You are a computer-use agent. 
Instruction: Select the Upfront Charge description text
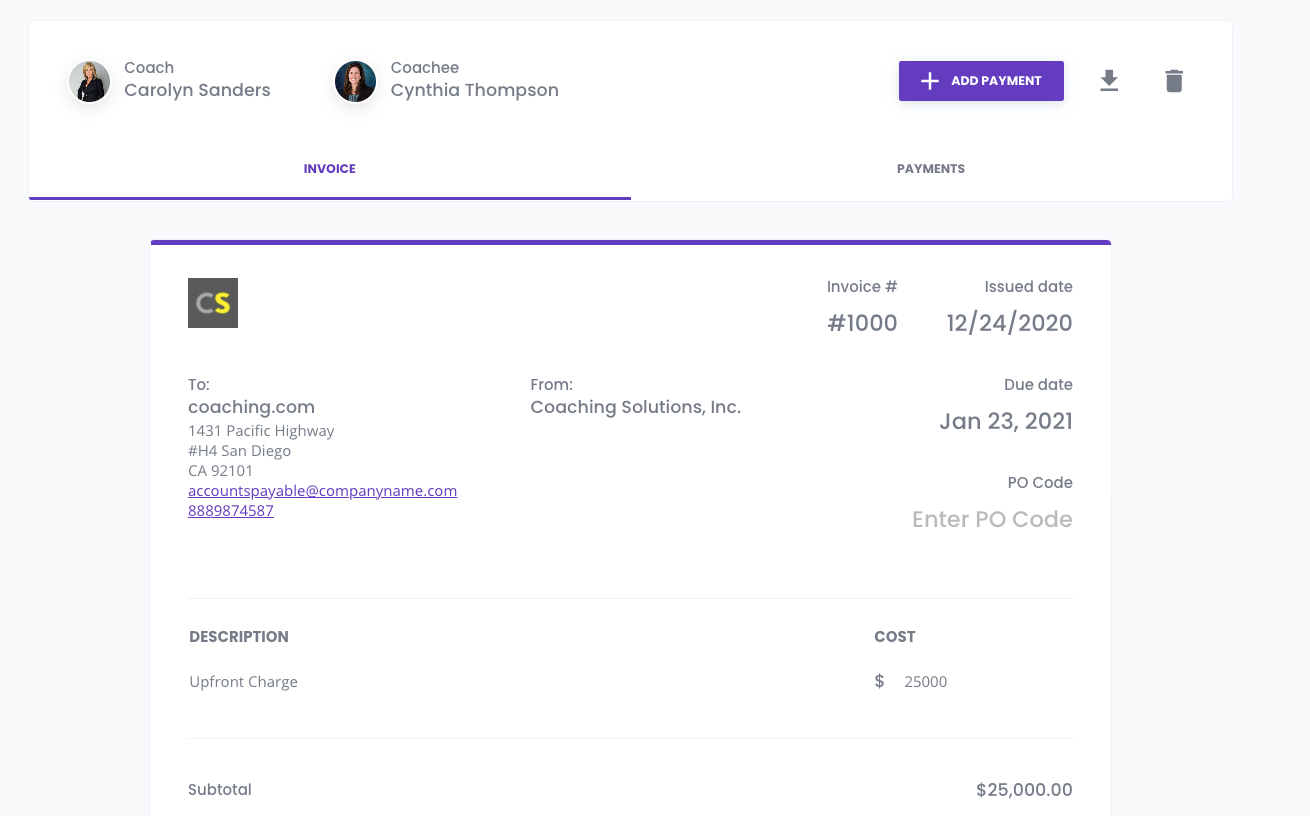click(244, 682)
